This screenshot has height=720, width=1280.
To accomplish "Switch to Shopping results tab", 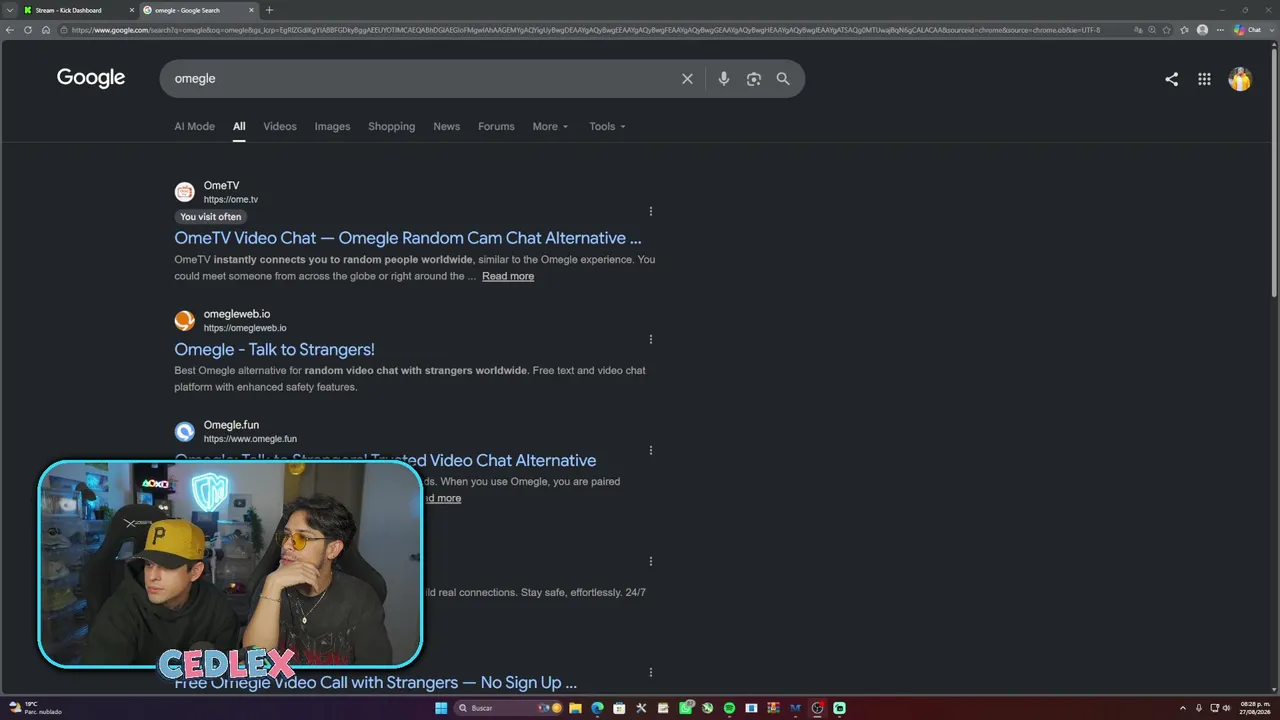I will click(391, 127).
